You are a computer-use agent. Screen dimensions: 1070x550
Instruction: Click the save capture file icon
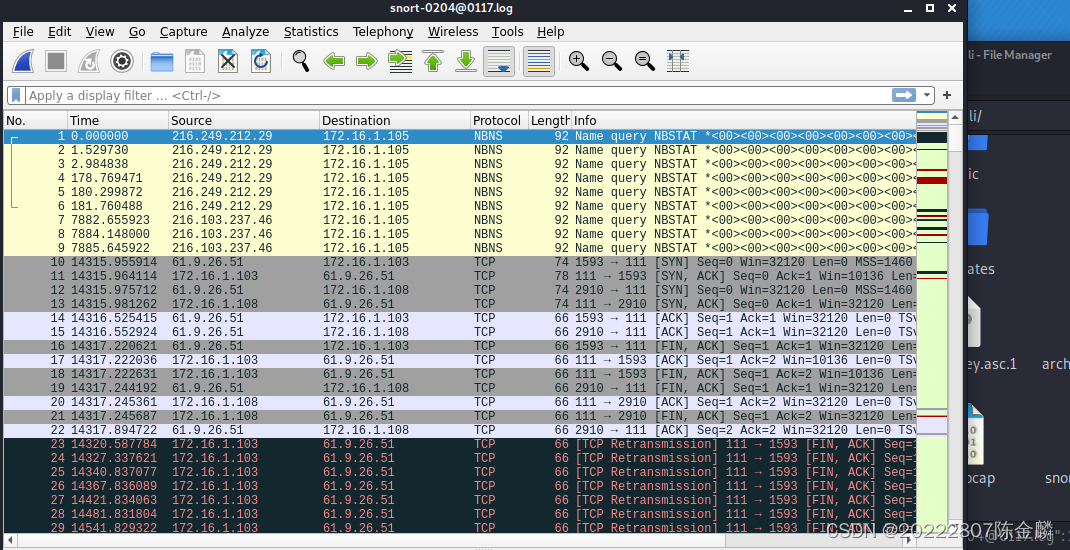click(194, 61)
